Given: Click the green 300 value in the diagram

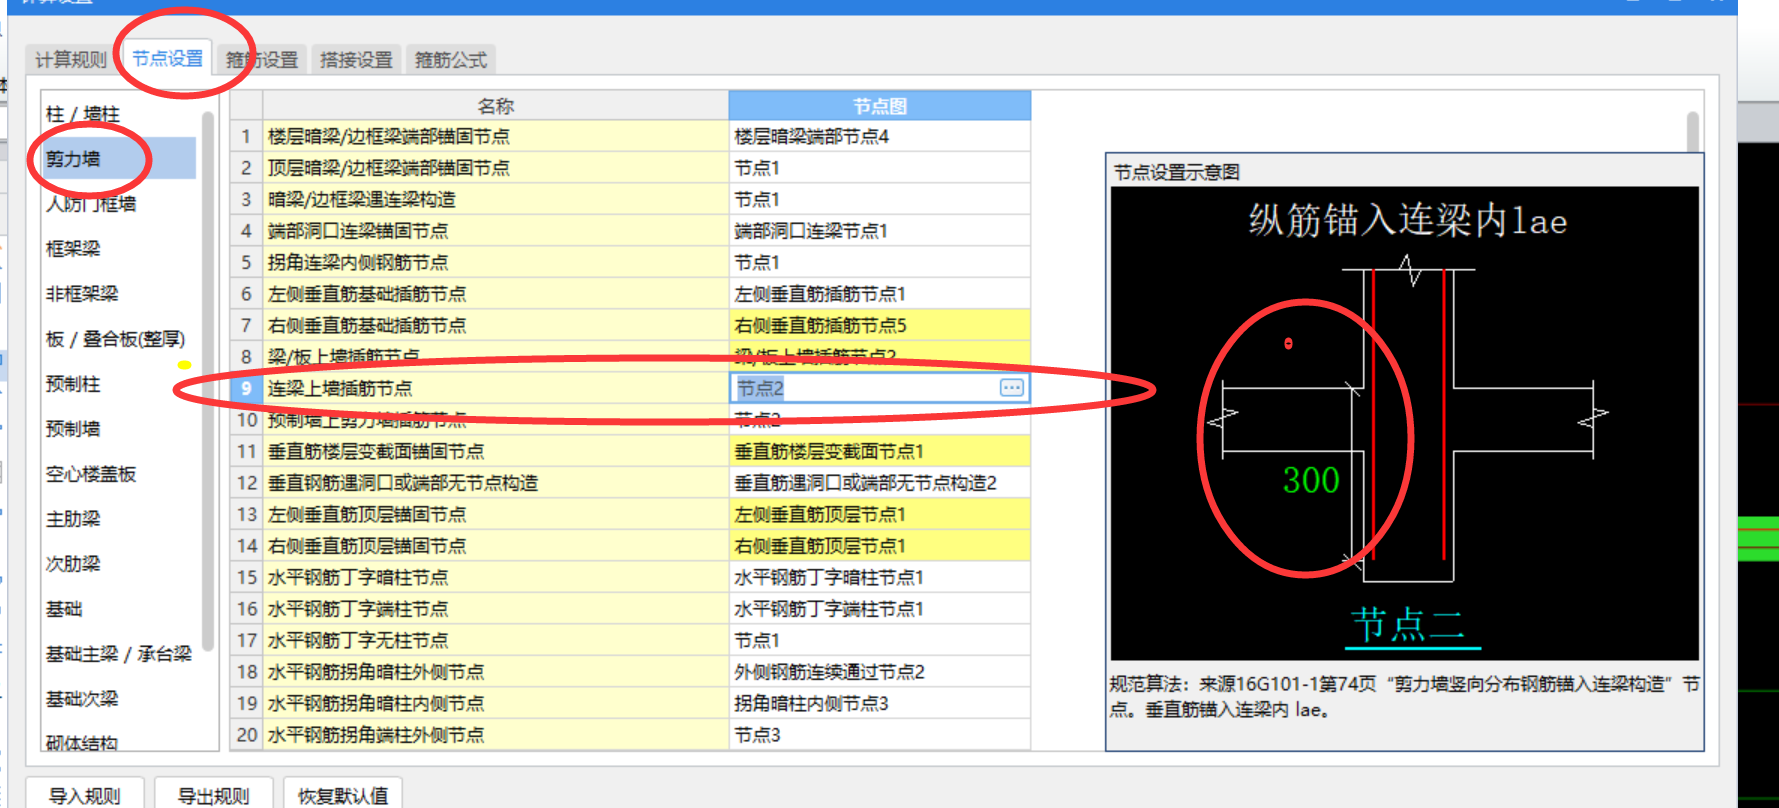Looking at the screenshot, I should pyautogui.click(x=1311, y=480).
